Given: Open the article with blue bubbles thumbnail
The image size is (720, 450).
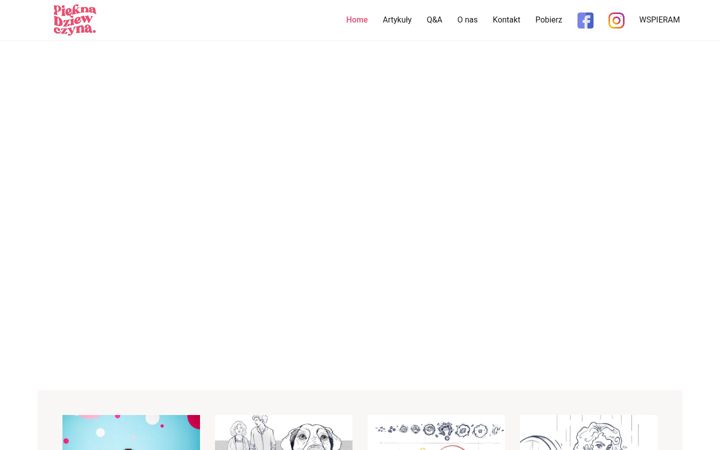Looking at the screenshot, I should [131, 433].
